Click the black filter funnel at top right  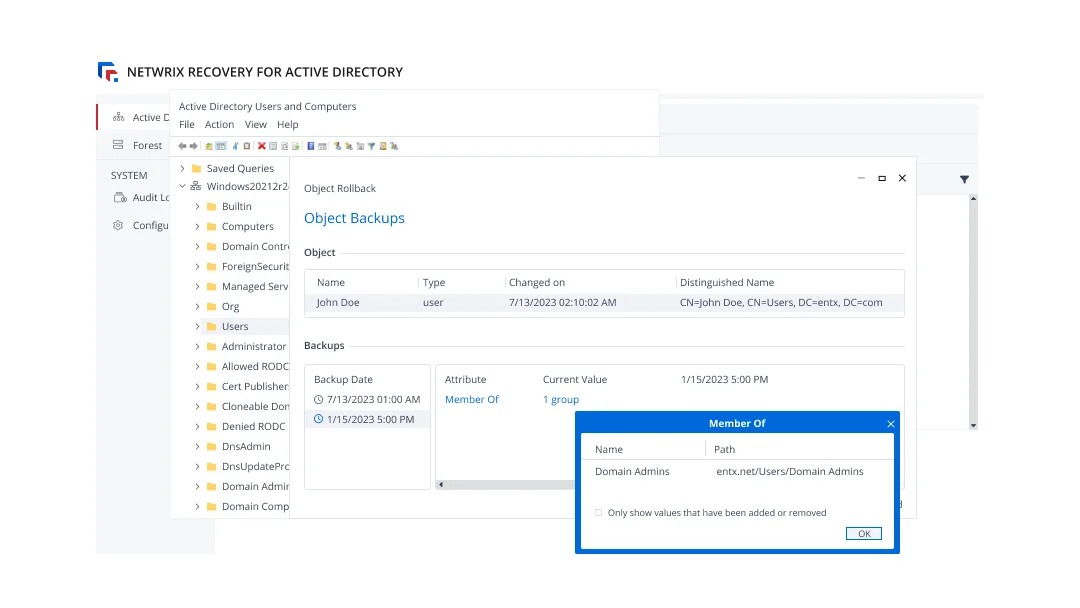coord(964,179)
